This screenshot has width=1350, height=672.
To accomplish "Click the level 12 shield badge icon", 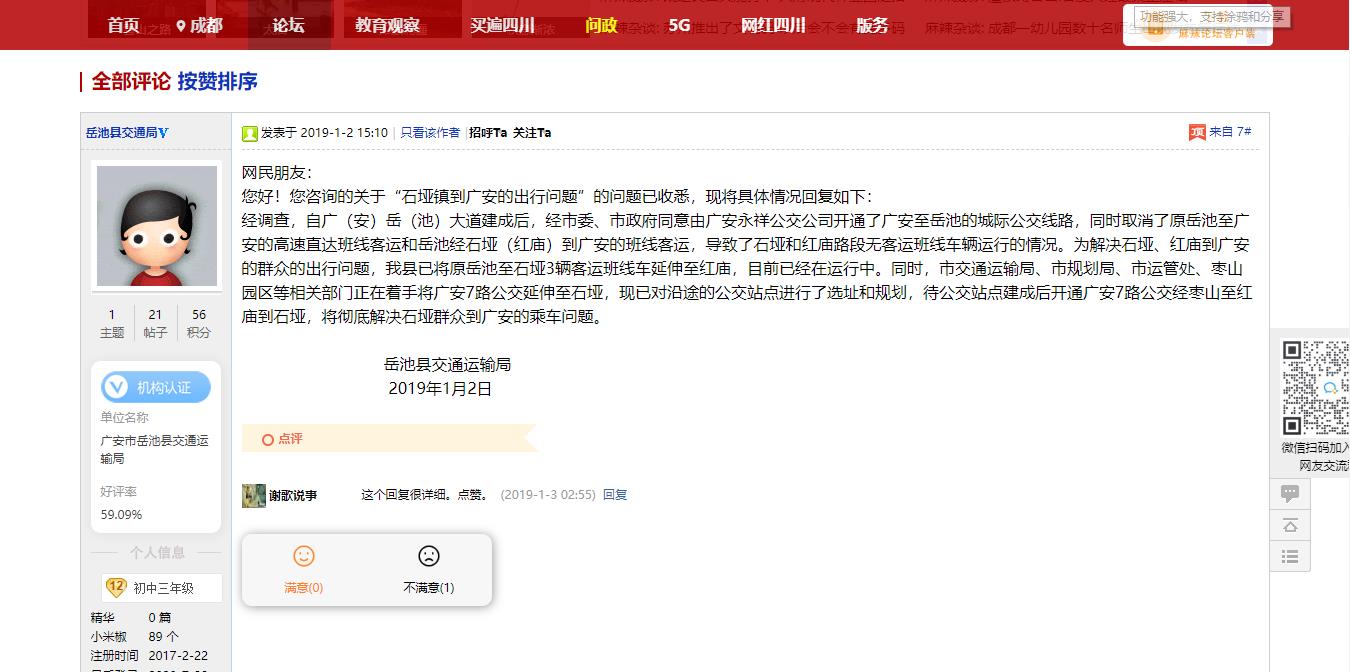I will [116, 587].
